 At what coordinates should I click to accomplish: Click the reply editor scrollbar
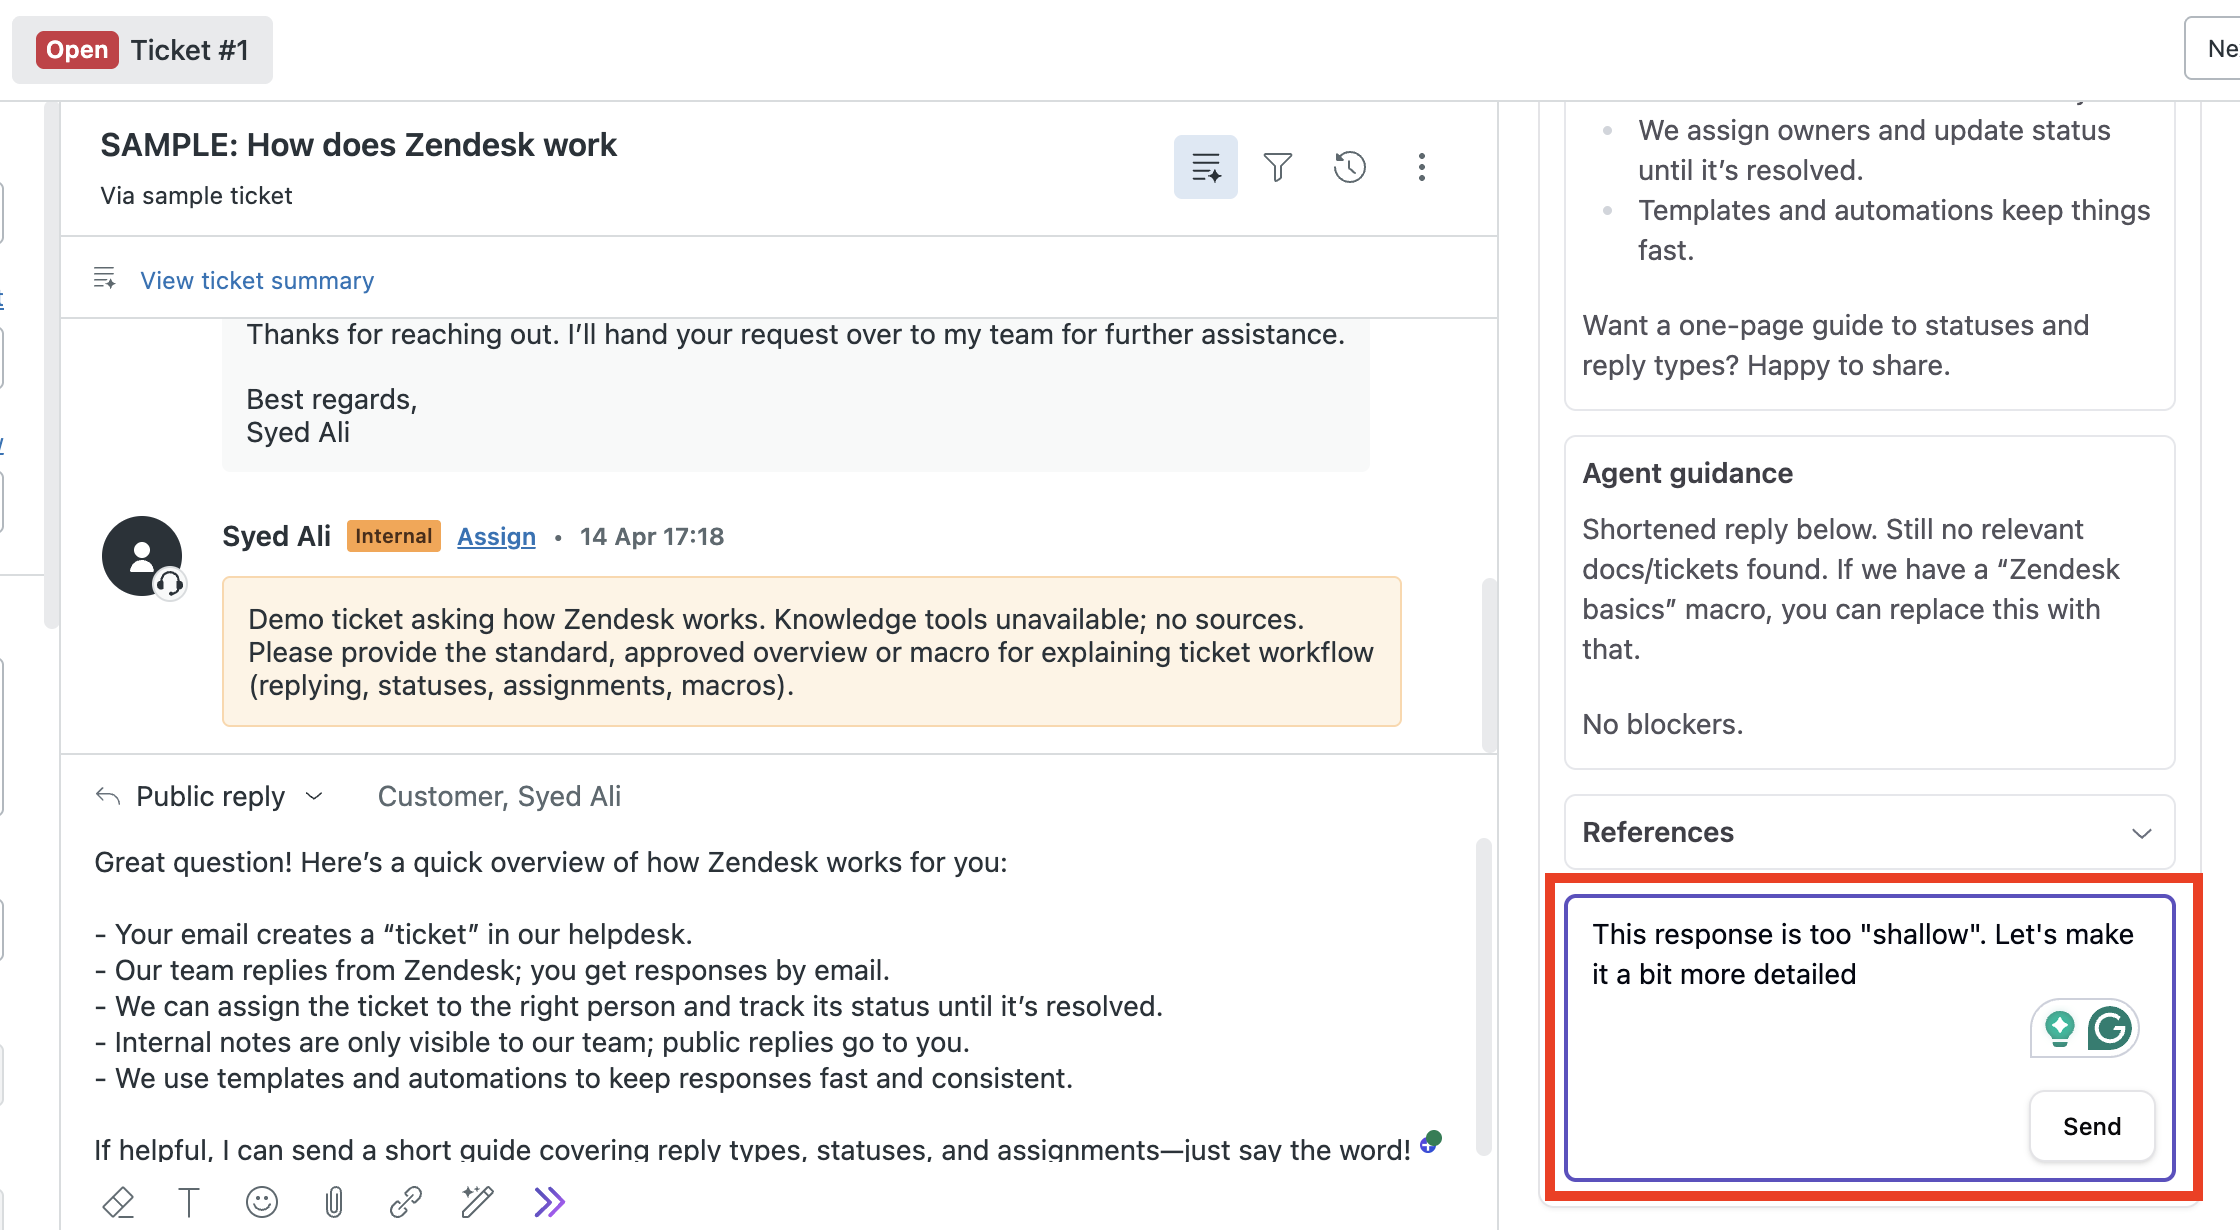pyautogui.click(x=1483, y=997)
